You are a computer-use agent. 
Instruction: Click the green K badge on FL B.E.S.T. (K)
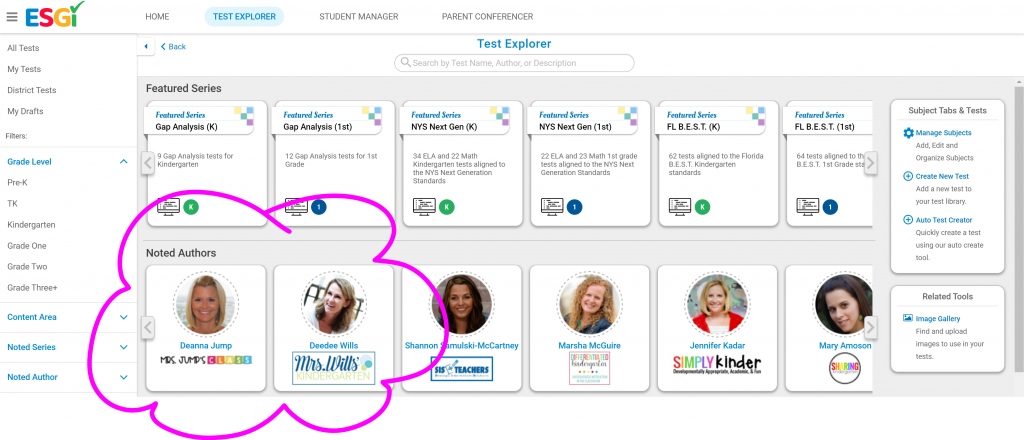click(x=703, y=208)
